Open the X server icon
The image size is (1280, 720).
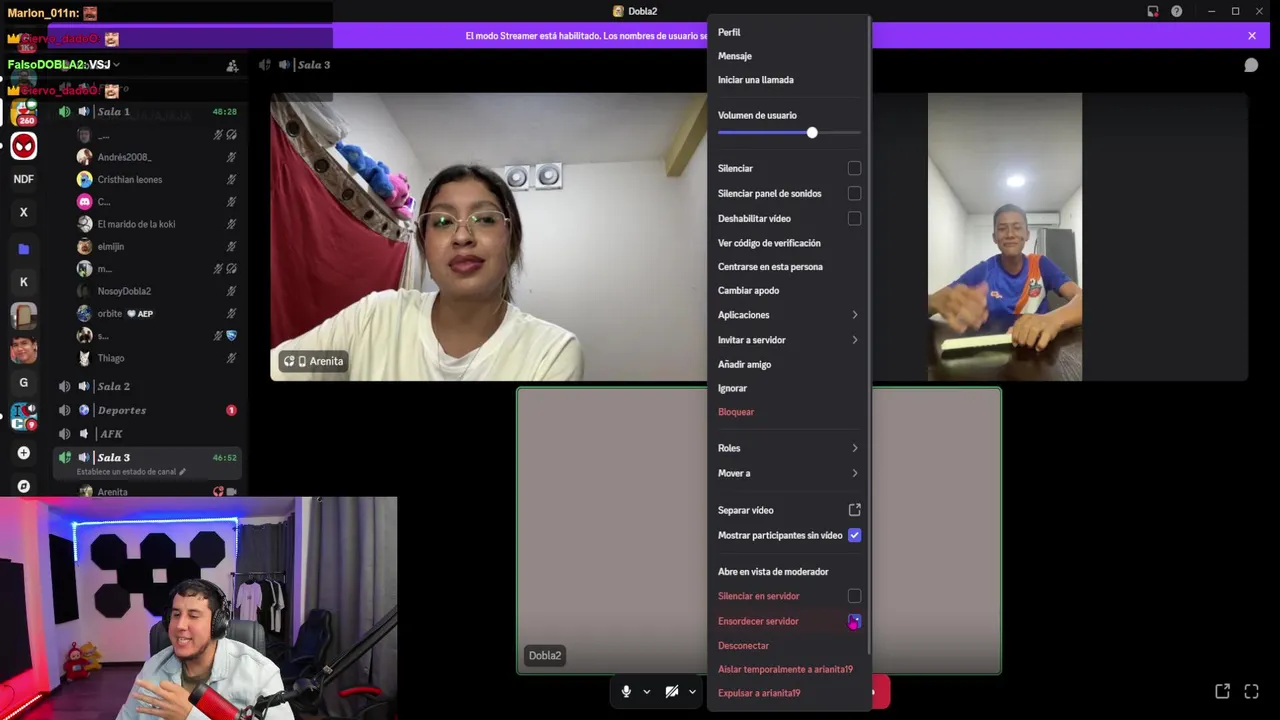(24, 213)
